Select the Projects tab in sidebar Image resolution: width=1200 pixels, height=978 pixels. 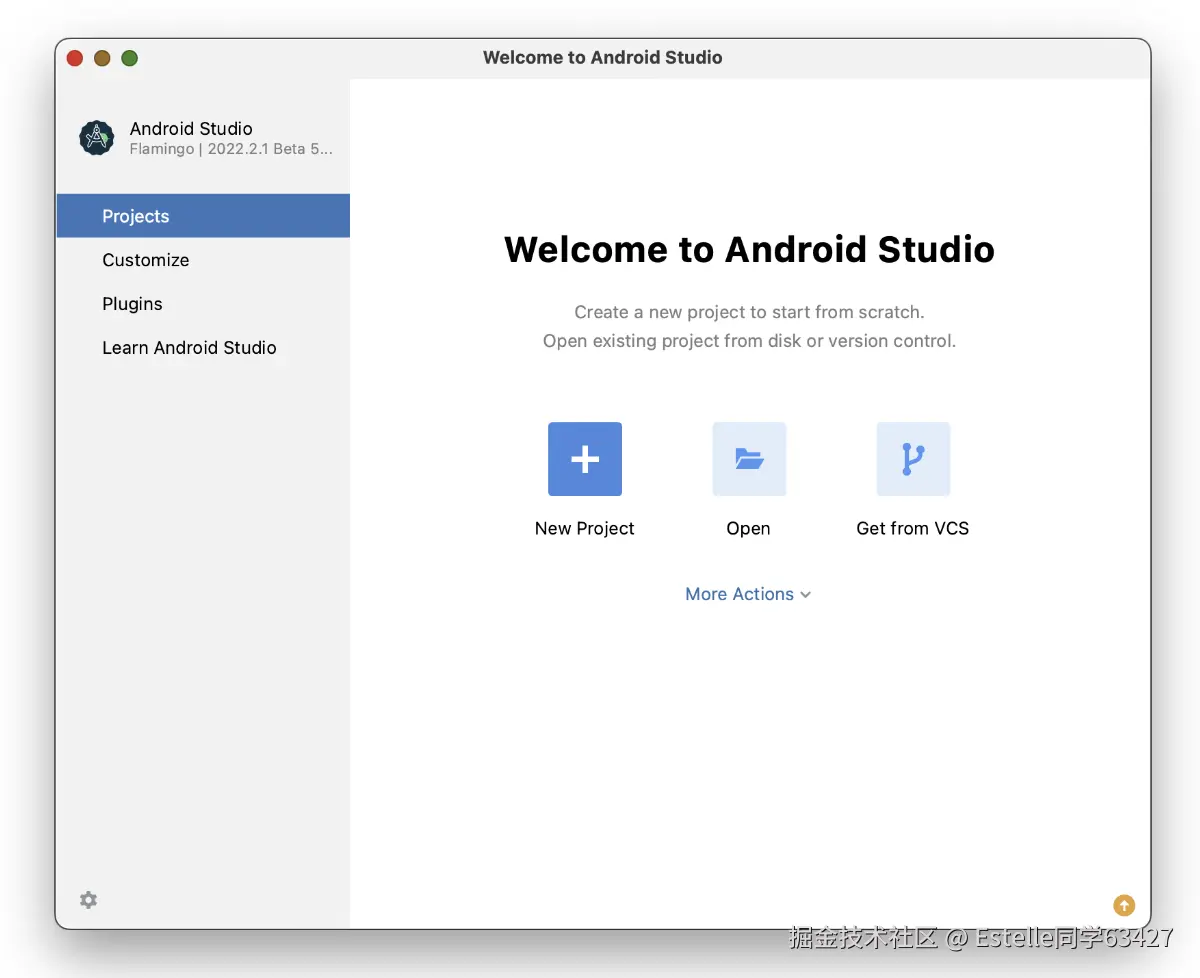pos(203,216)
